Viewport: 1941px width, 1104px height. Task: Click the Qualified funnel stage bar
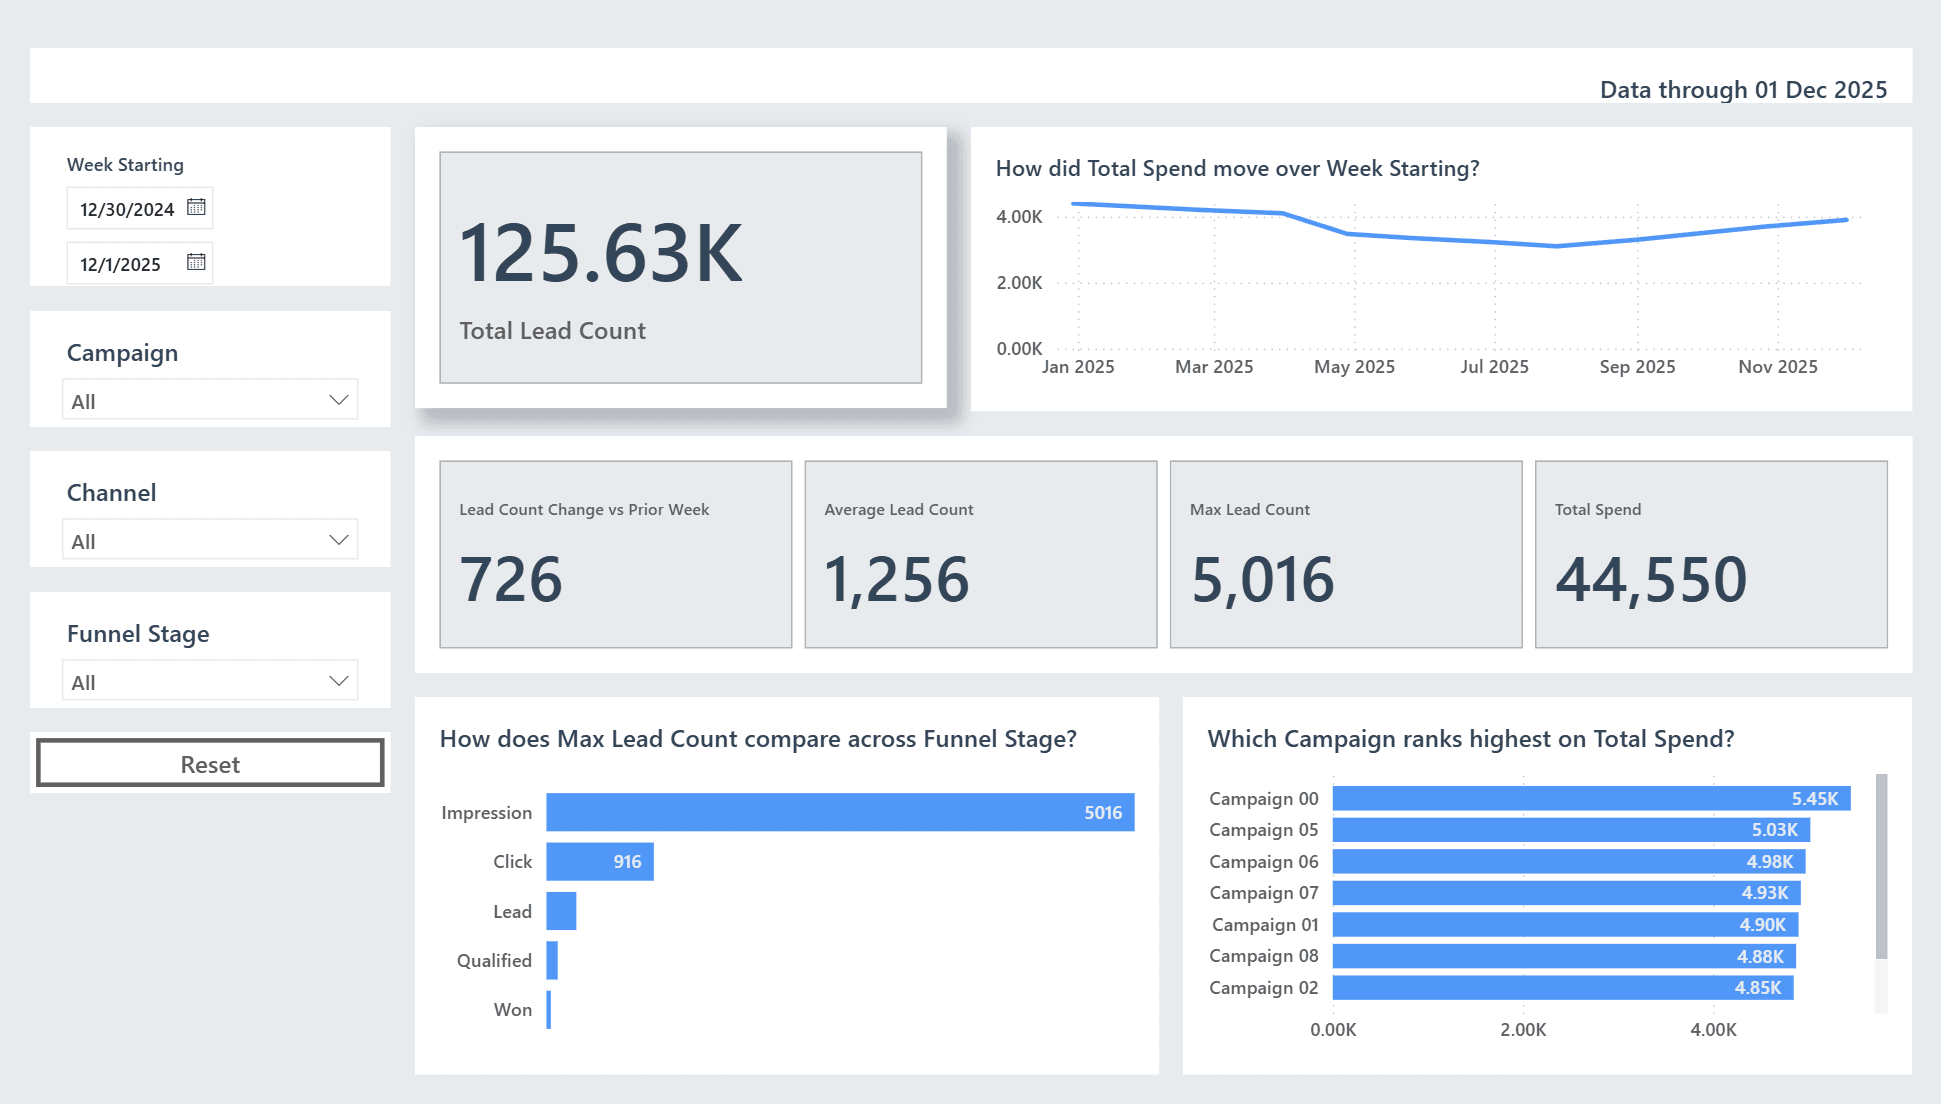552,960
